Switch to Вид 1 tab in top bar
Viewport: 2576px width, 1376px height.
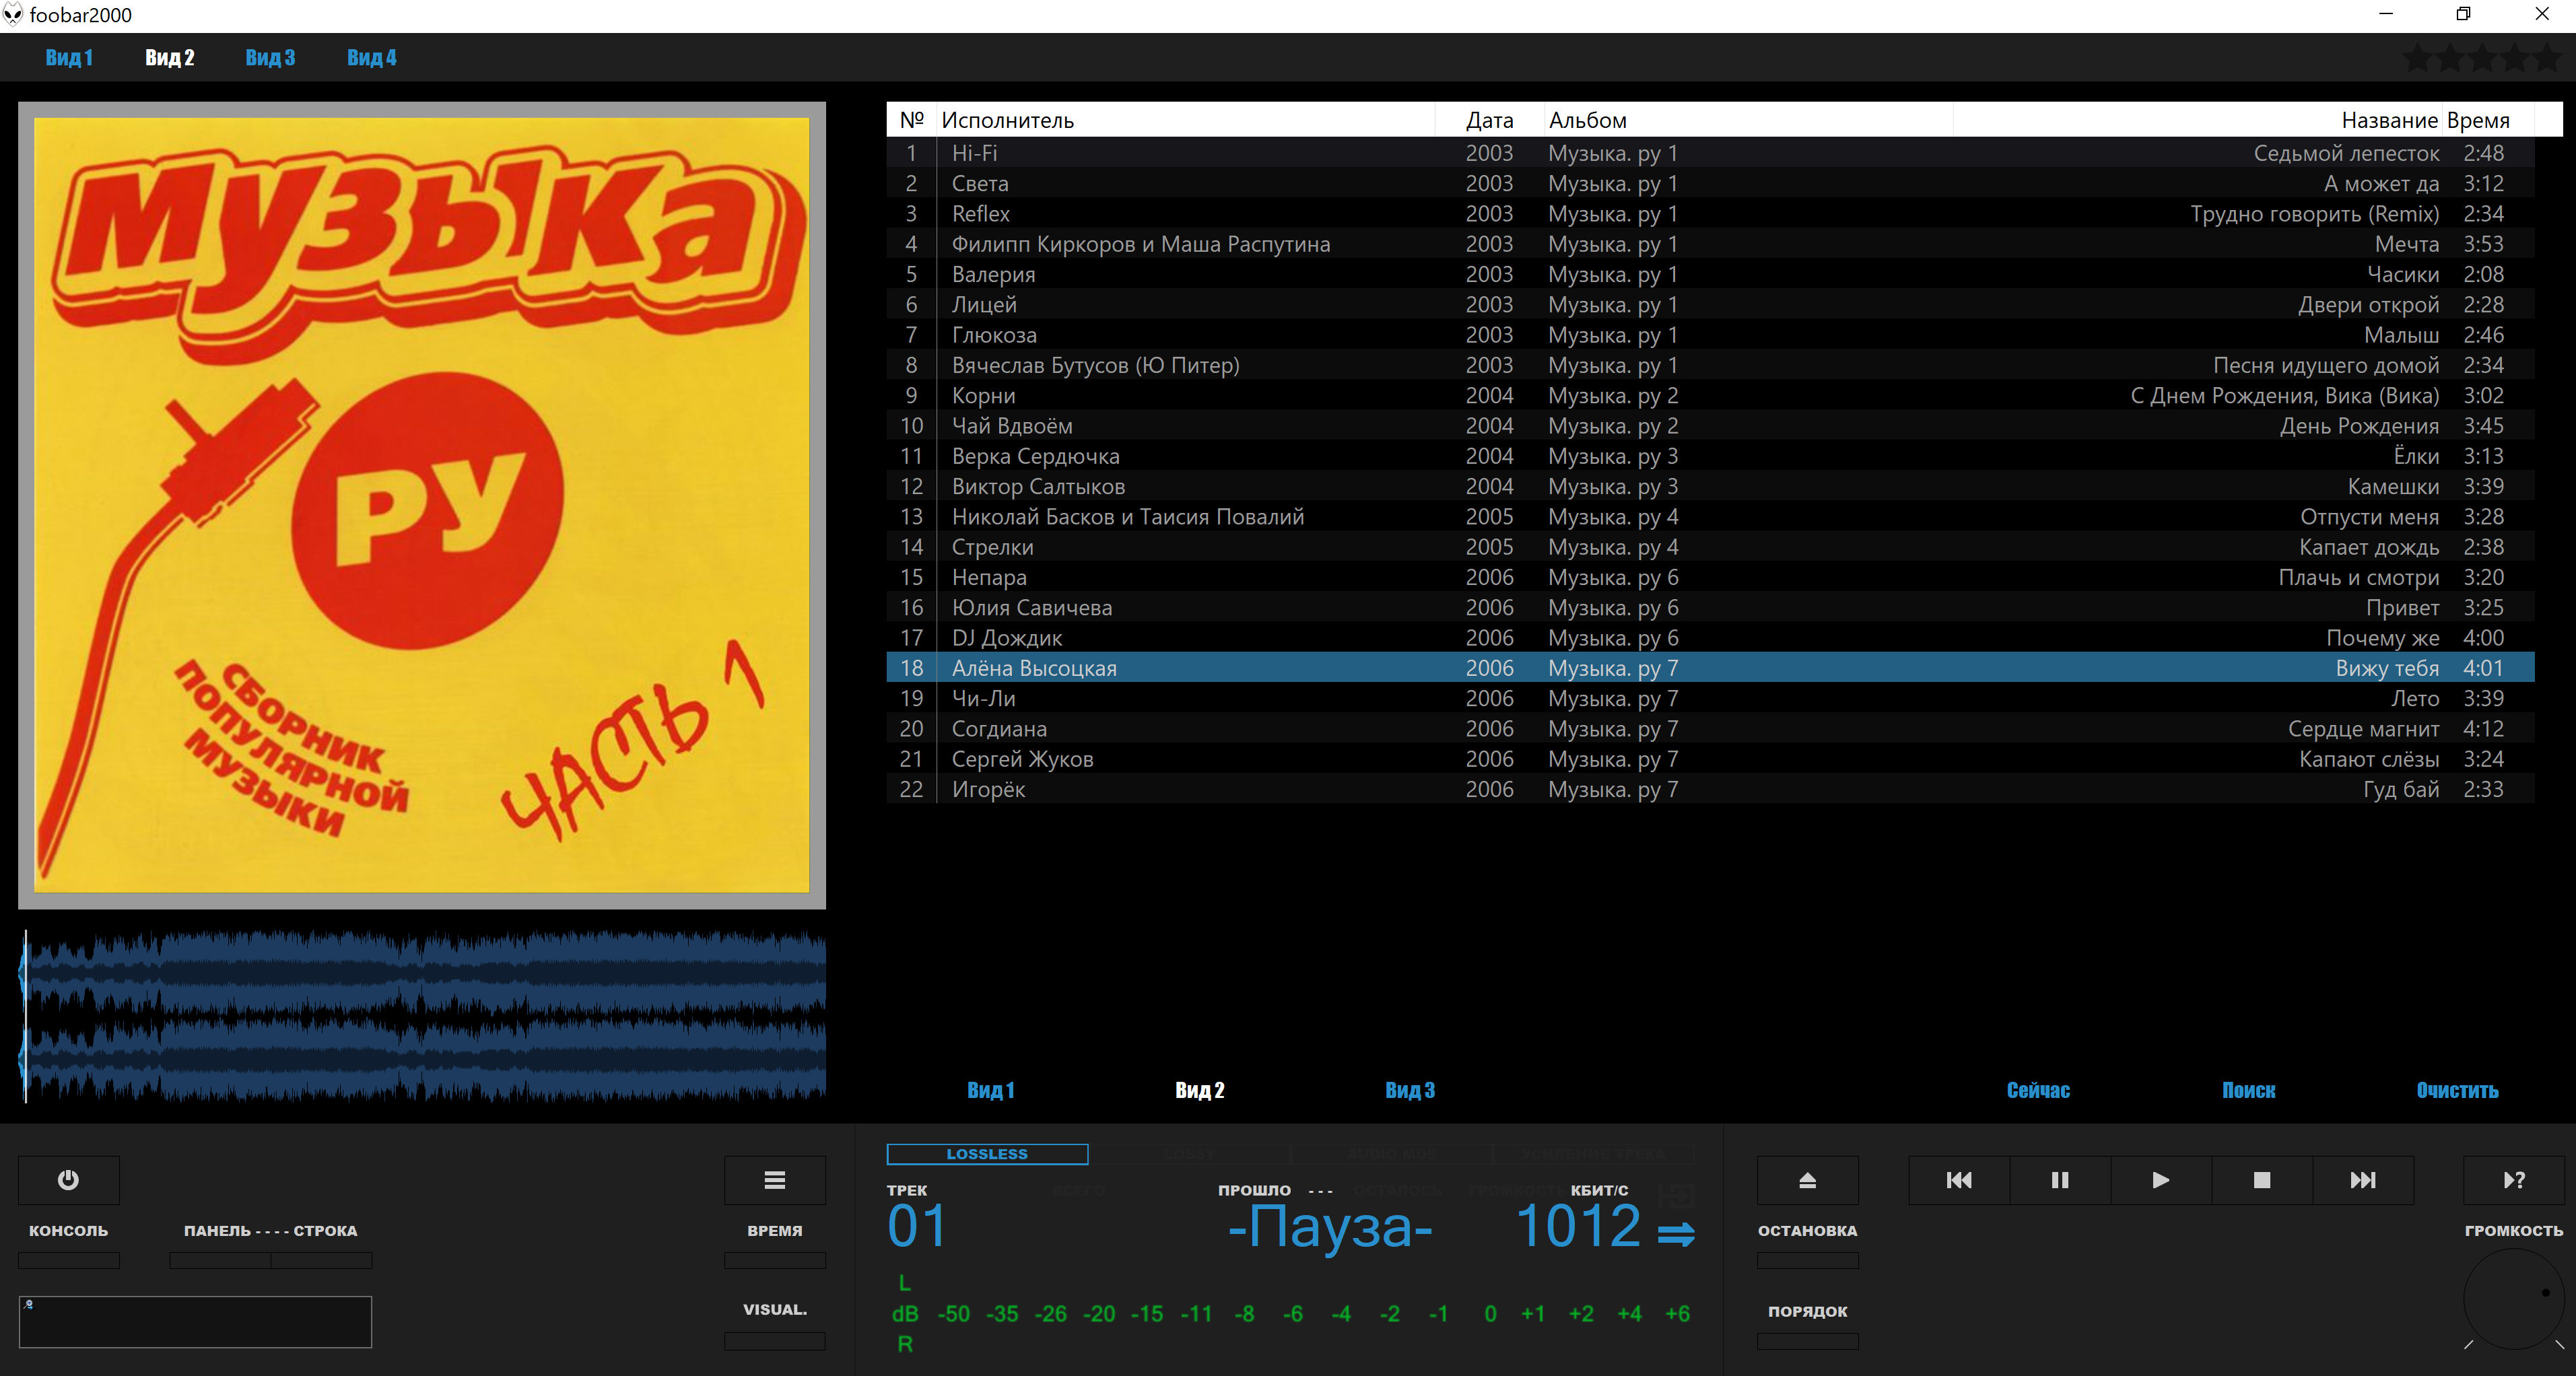tap(69, 58)
